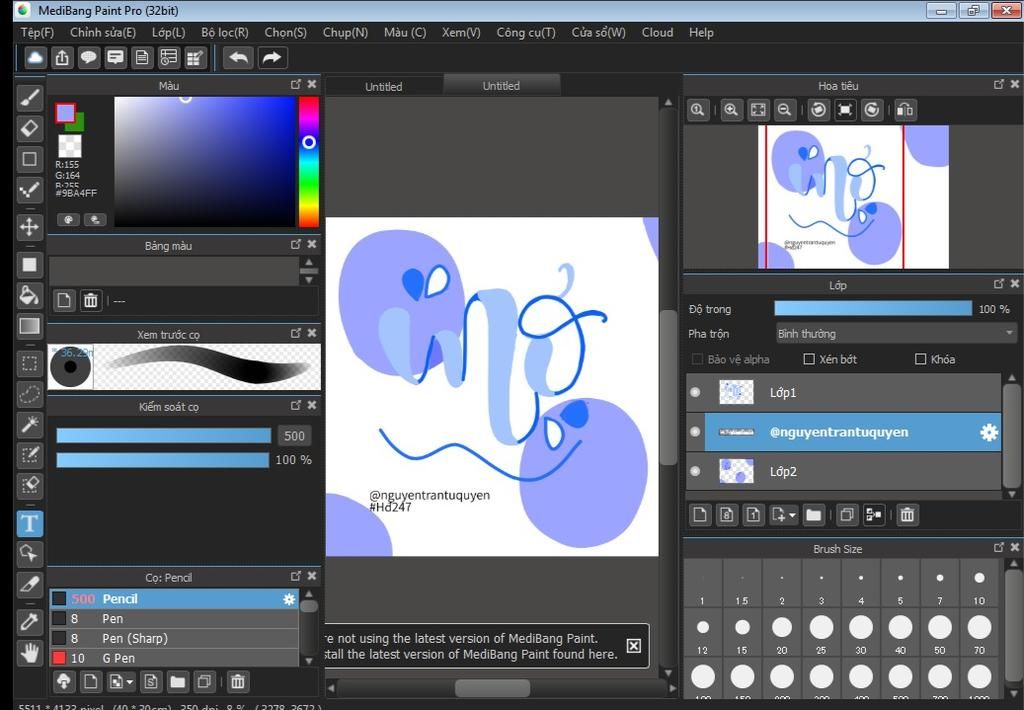Viewport: 1024px width, 710px height.
Task: Open the Công cụ(T) menu
Action: pos(526,33)
